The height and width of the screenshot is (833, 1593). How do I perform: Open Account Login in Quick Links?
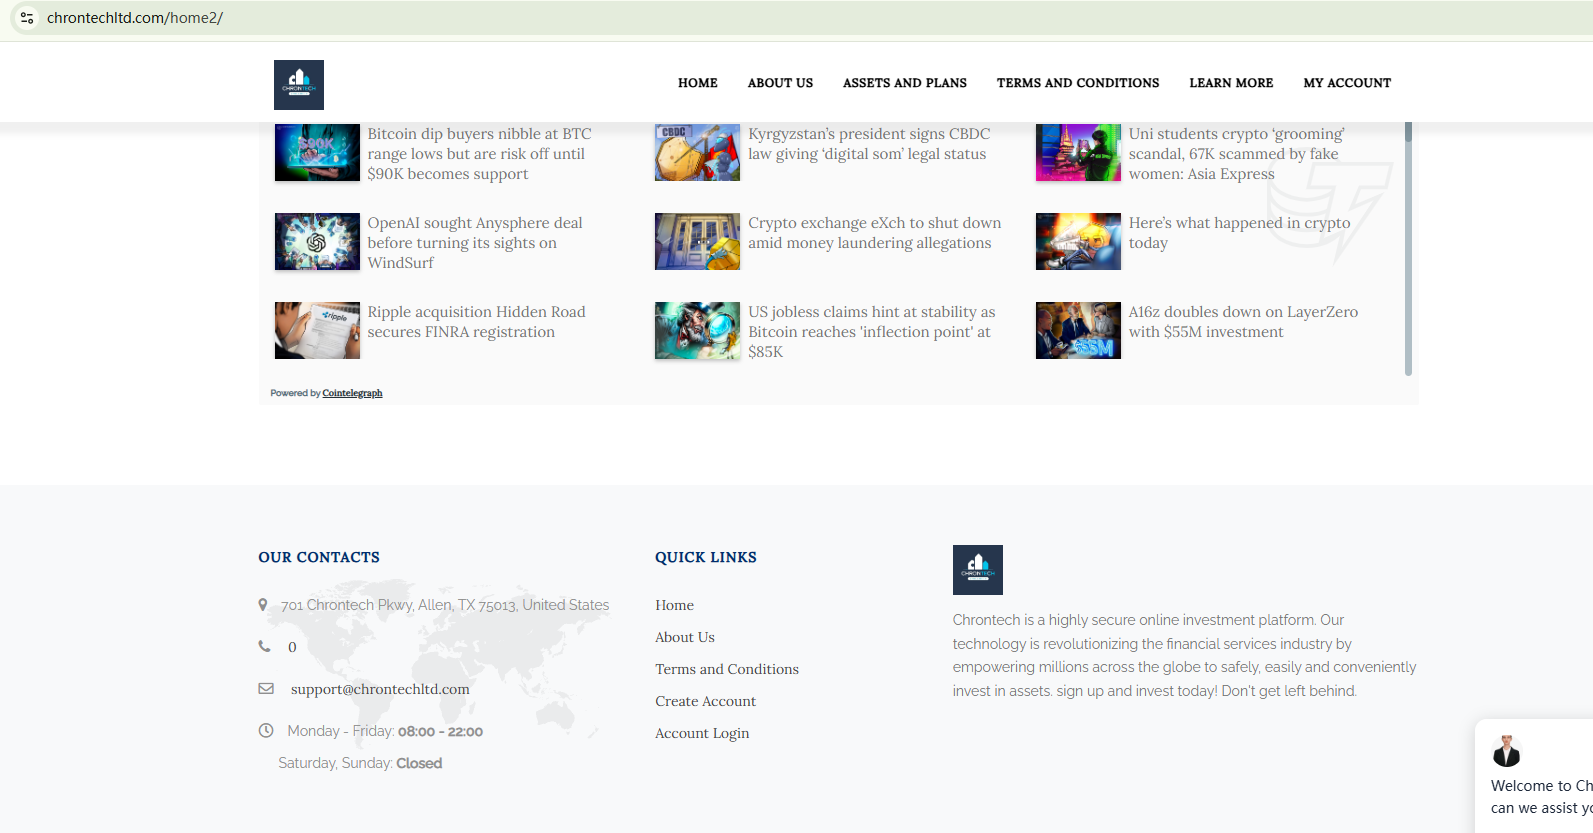pos(702,733)
